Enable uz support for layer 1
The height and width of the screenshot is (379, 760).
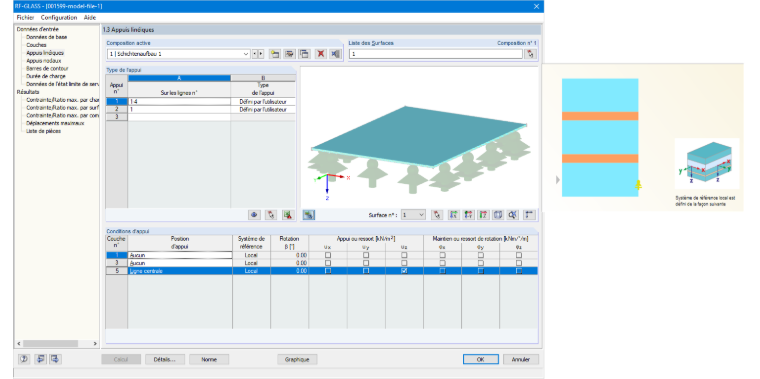[x=404, y=255]
